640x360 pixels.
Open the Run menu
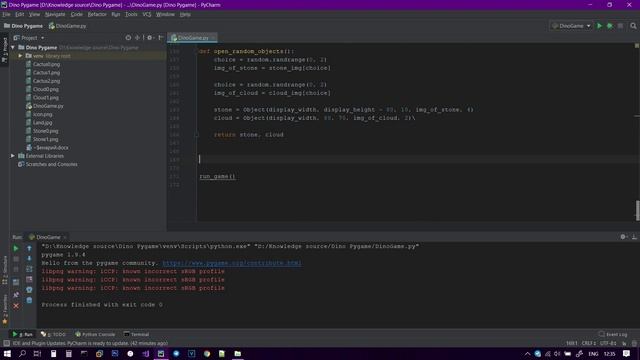(x=116, y=14)
